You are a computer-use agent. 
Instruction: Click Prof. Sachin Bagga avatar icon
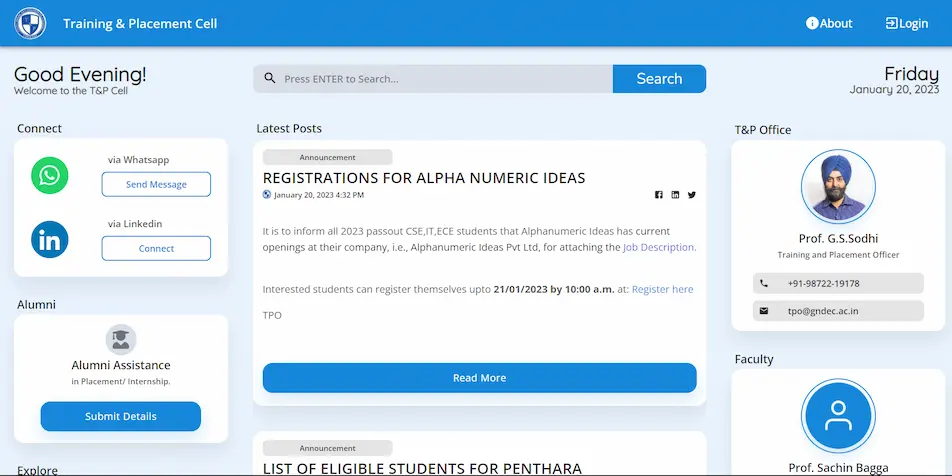click(x=838, y=417)
